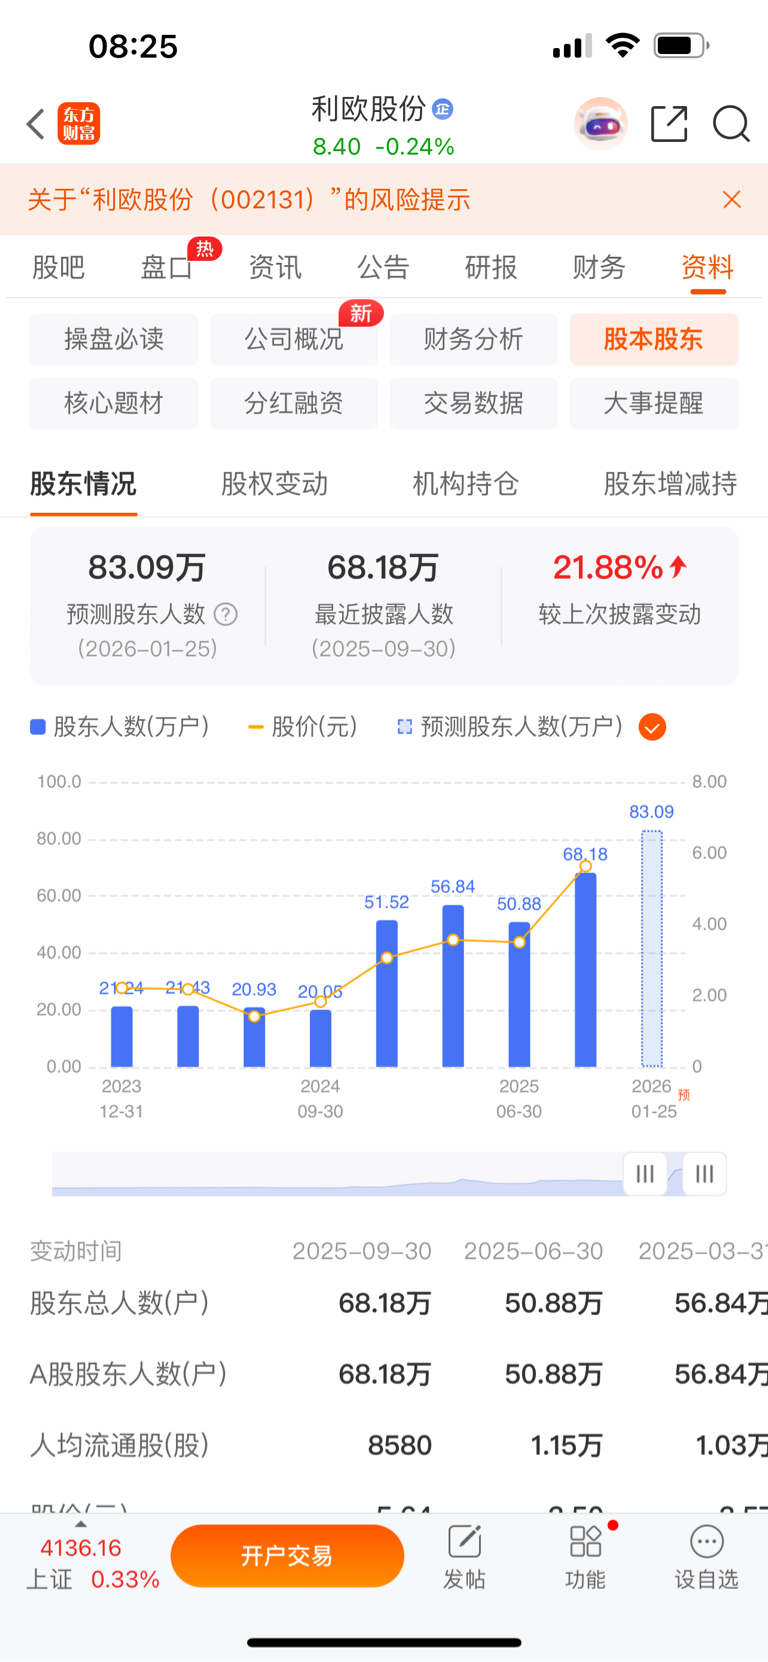The image size is (768, 1662).
Task: Tap the 2025-06-30 column header
Action: (x=533, y=1251)
